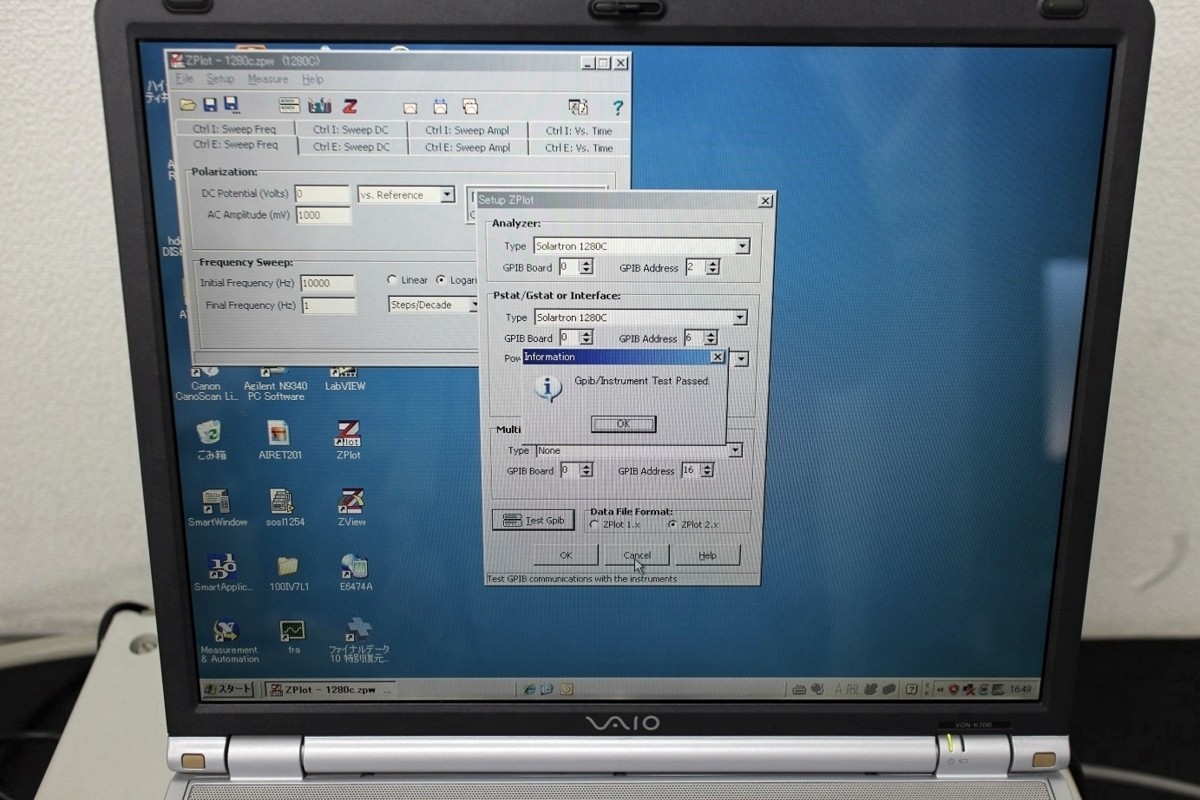
Task: Click the Analyzer GPIB Address spinner
Action: click(712, 267)
